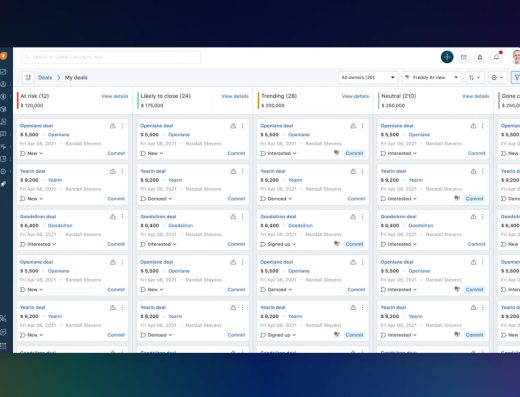Select the Neutral (210) column header
520x397 pixels.
pyautogui.click(x=398, y=96)
